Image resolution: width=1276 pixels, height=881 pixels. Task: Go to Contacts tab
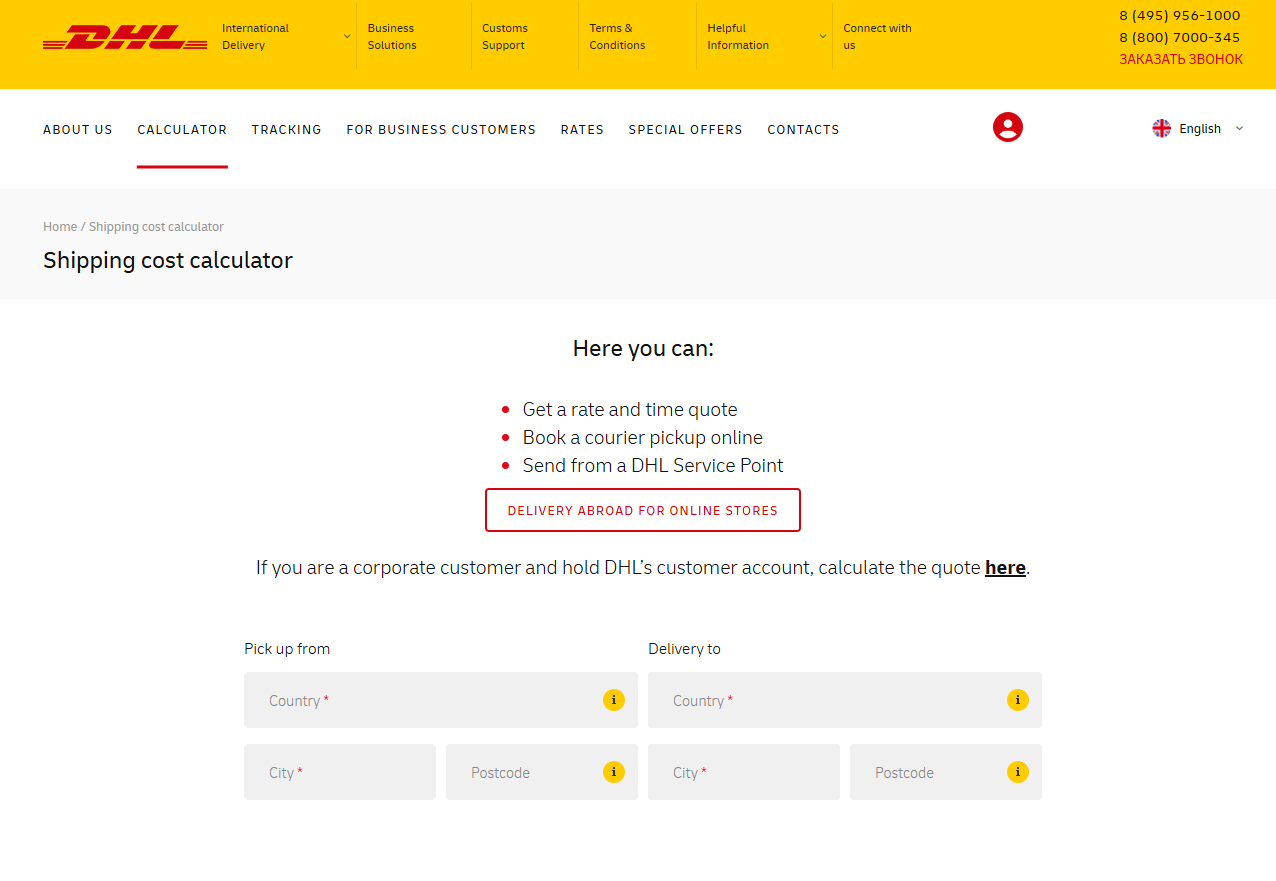pyautogui.click(x=803, y=129)
